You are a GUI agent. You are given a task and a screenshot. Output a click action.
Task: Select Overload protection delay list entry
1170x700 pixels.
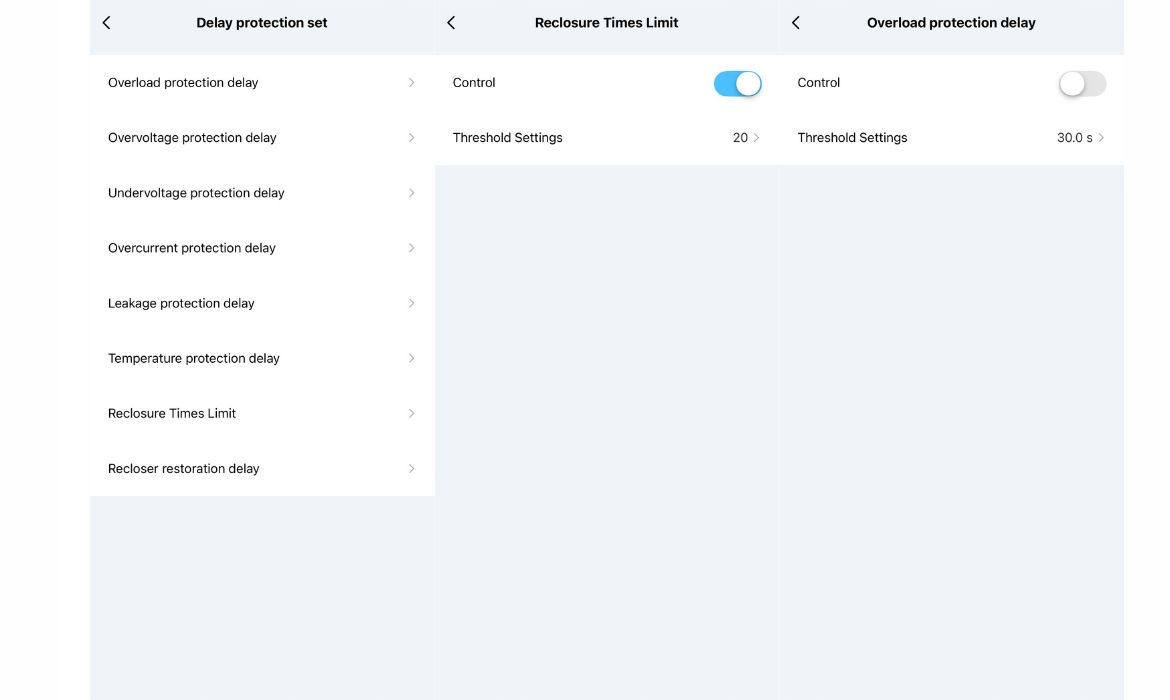(262, 82)
